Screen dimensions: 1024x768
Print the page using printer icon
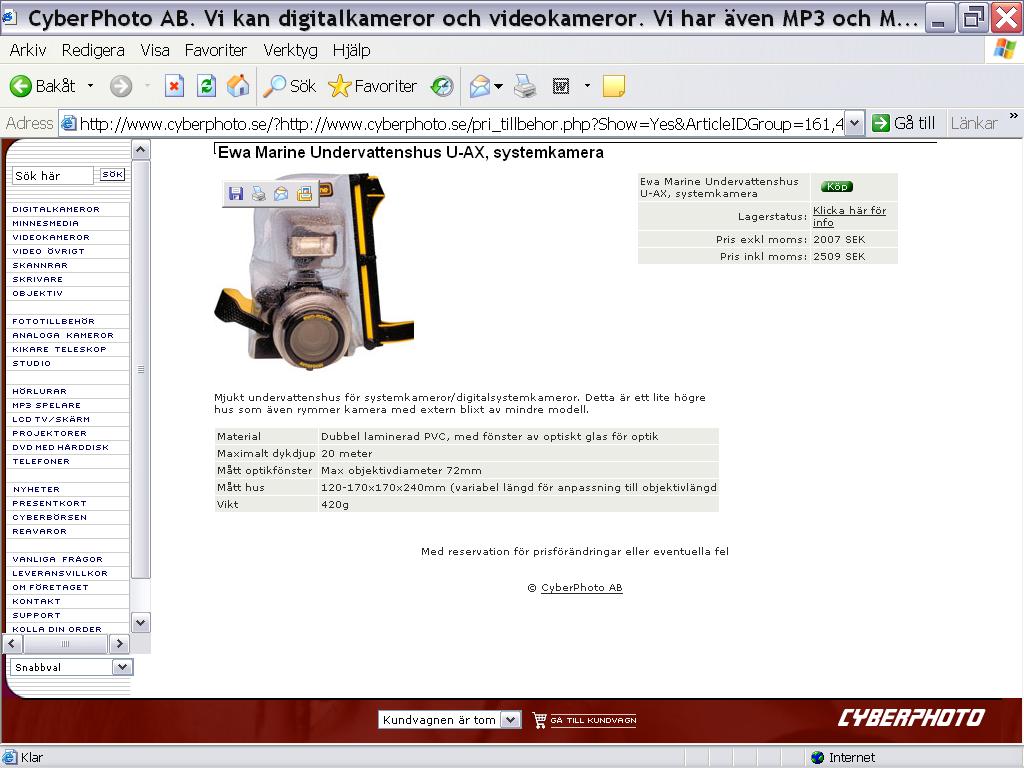[x=525, y=86]
